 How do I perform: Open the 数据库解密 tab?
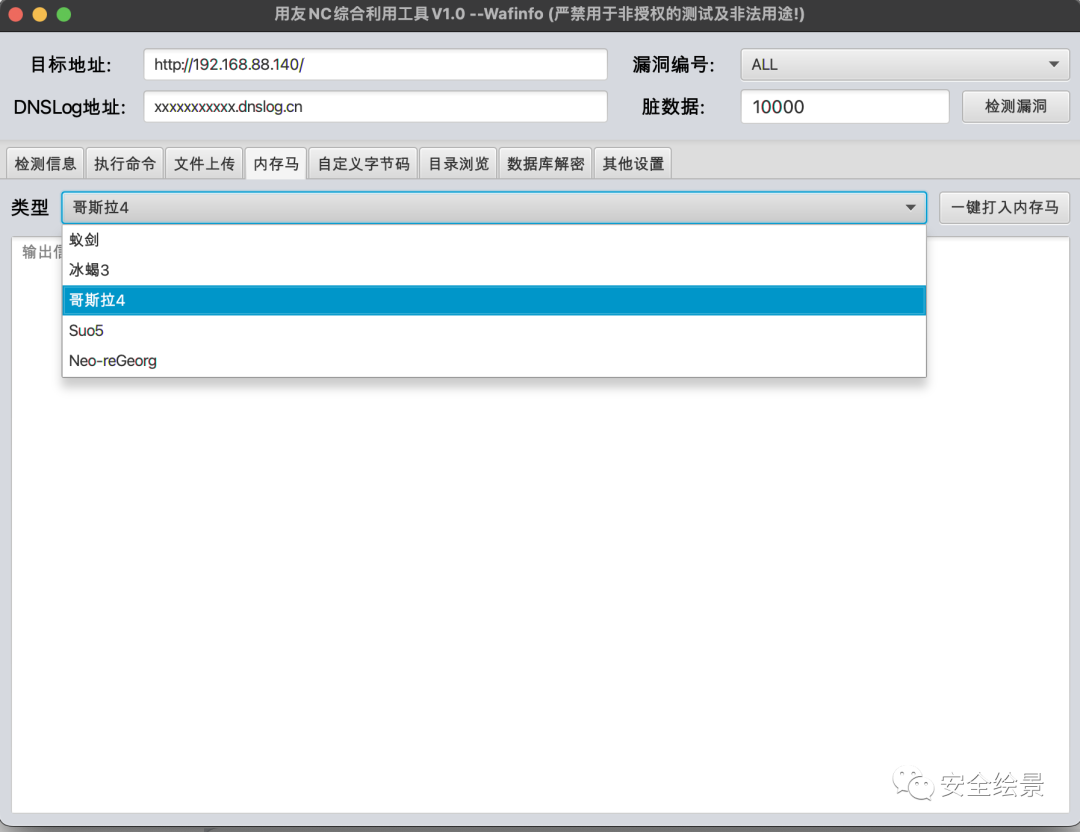click(x=546, y=164)
